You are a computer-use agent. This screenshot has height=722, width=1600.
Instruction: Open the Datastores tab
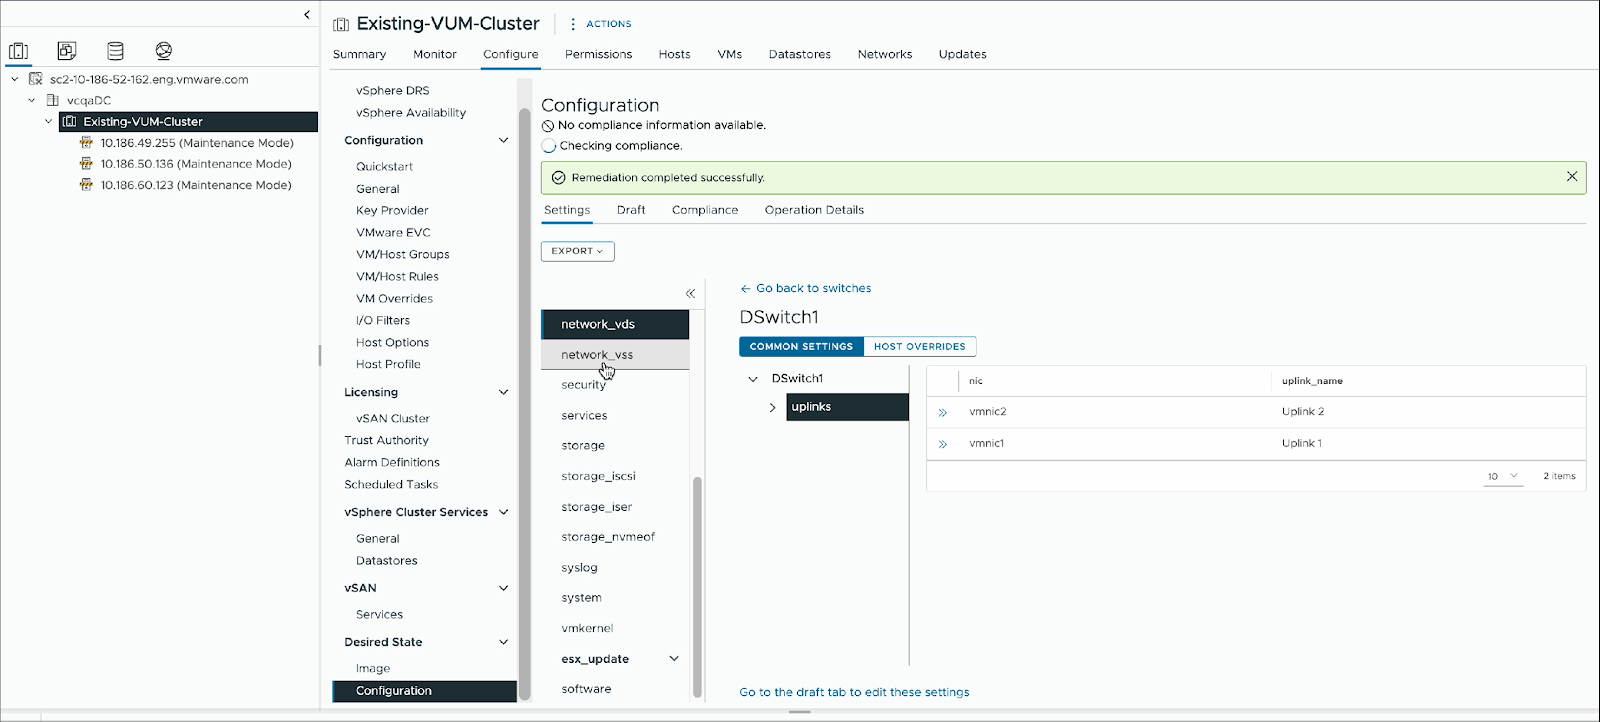[x=800, y=54]
